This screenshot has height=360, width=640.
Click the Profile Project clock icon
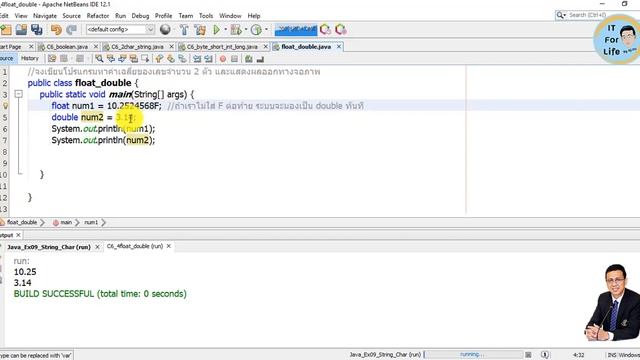(256, 29)
